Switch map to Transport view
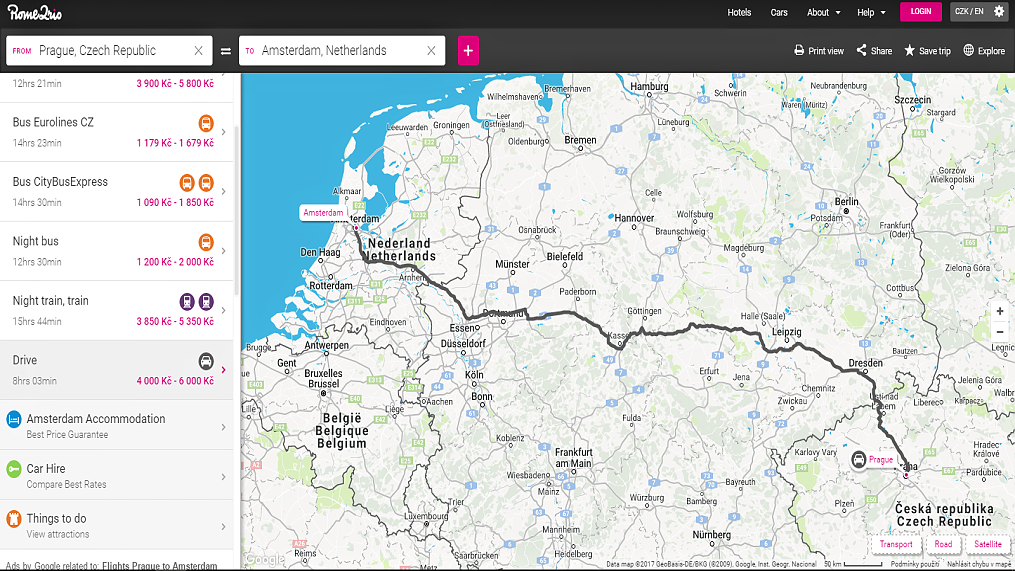 pyautogui.click(x=896, y=544)
